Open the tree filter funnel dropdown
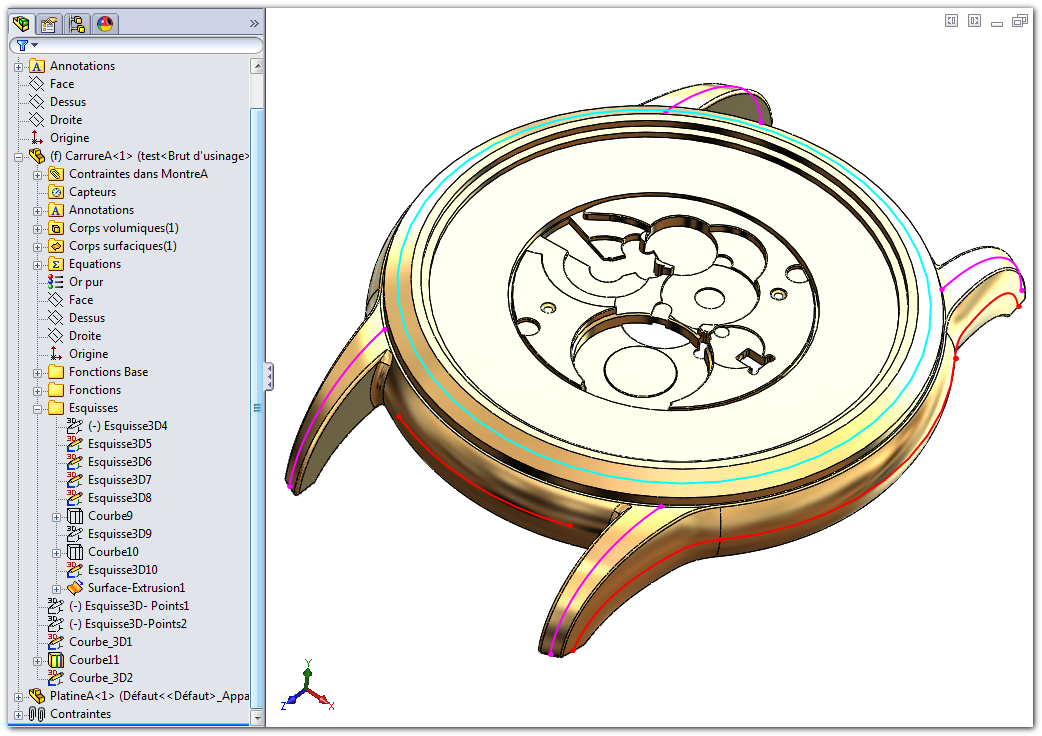1042x736 pixels. point(27,46)
